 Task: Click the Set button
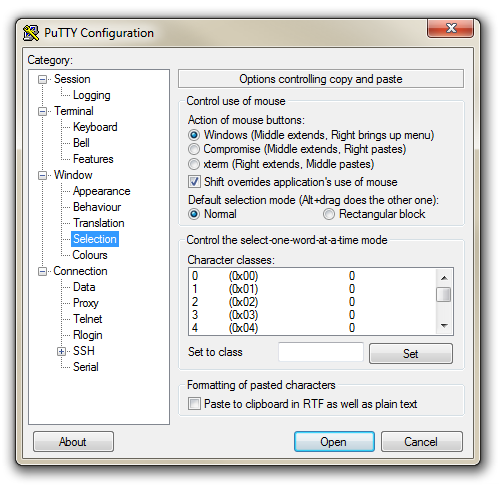411,353
